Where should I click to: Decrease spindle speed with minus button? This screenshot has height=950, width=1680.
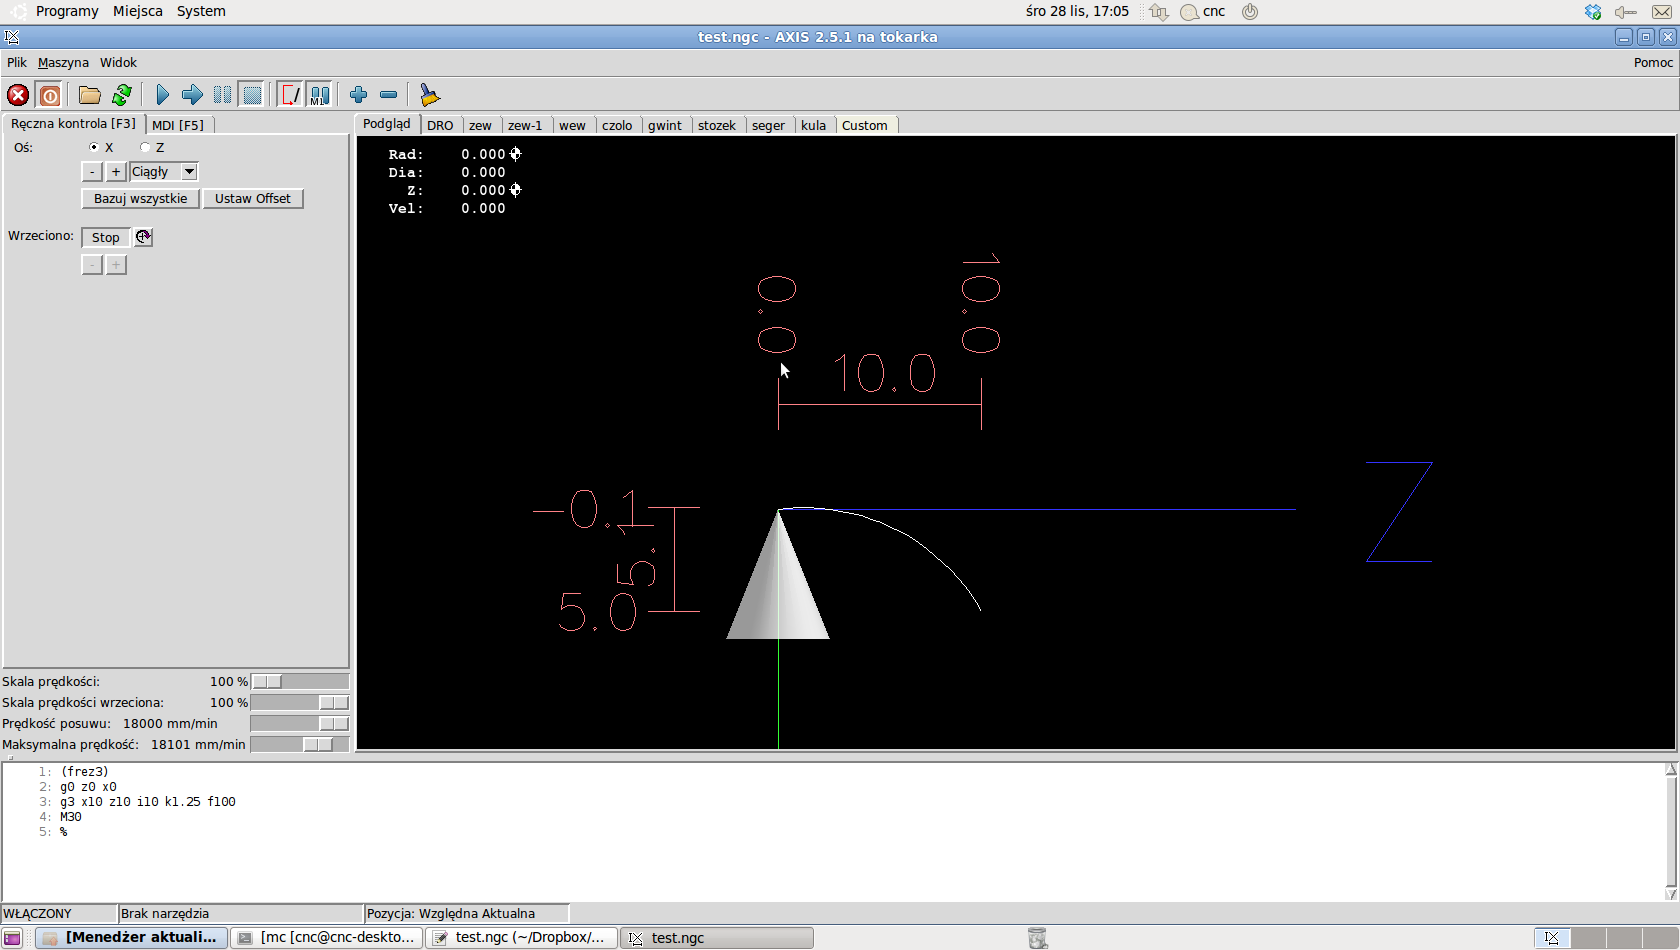[x=92, y=265]
